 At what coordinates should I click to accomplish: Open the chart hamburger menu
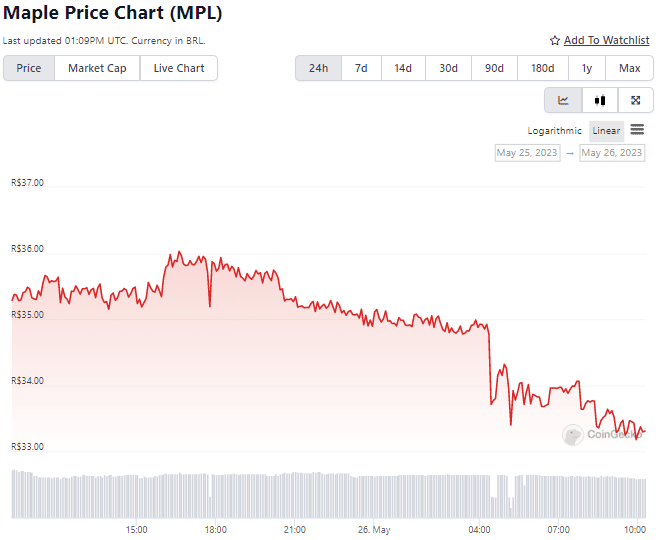[637, 130]
